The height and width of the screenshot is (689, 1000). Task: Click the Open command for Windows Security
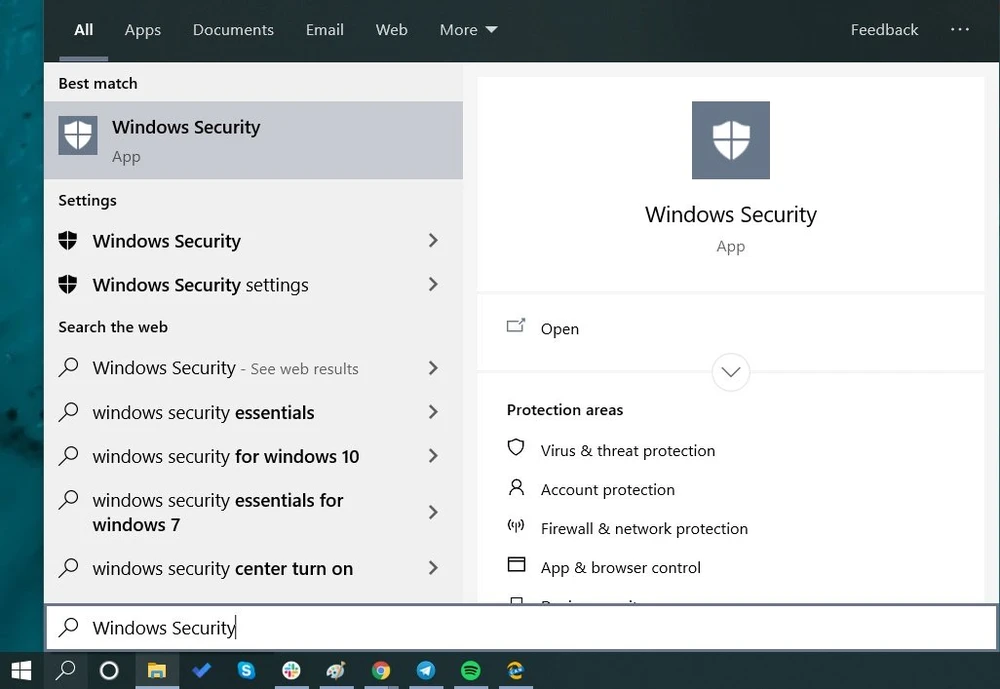(559, 328)
